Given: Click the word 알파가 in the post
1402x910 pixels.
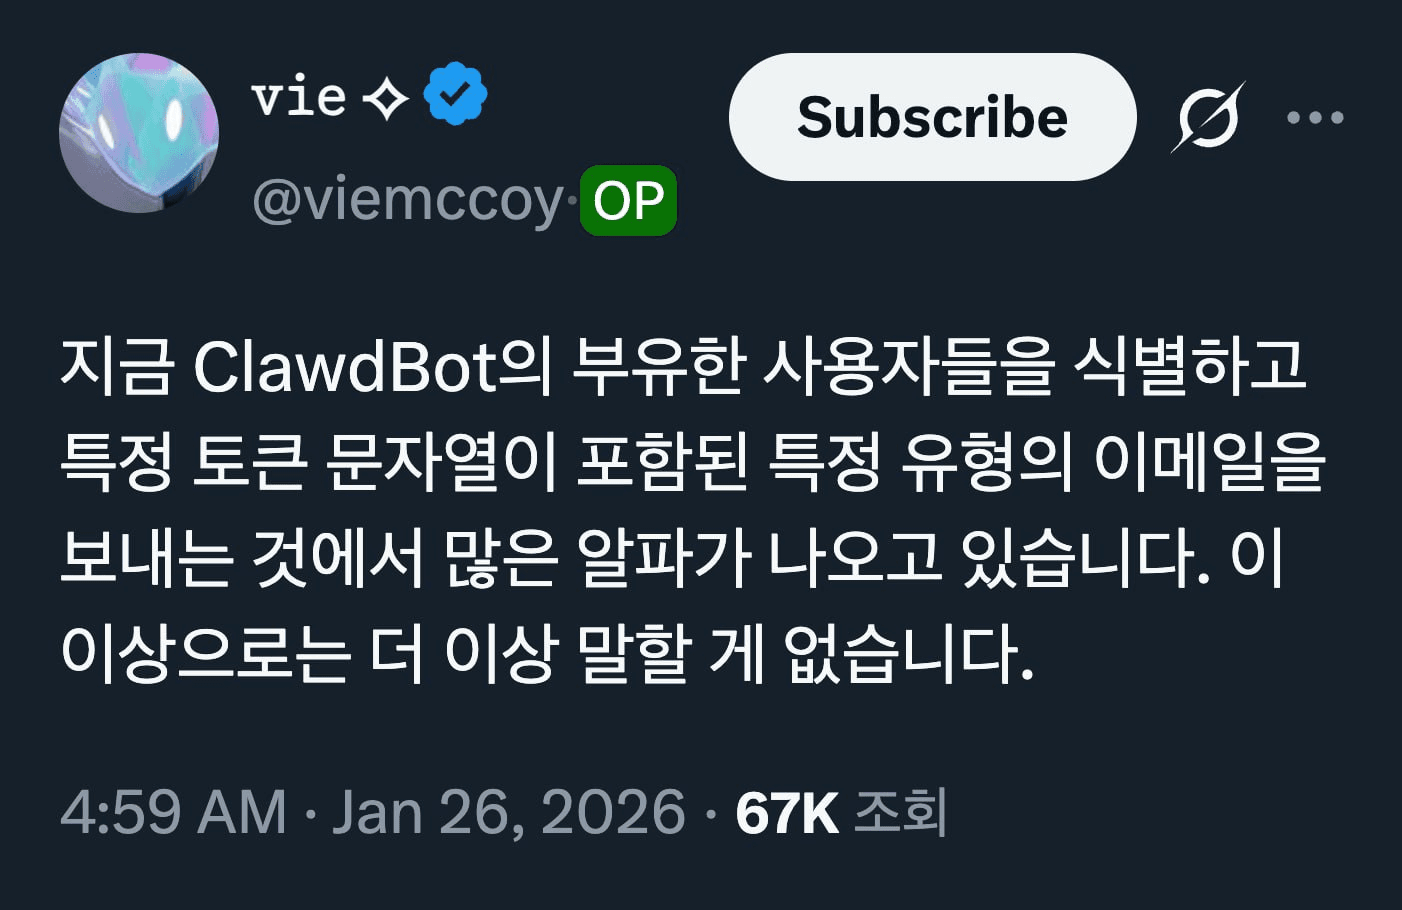Looking at the screenshot, I should tap(664, 557).
